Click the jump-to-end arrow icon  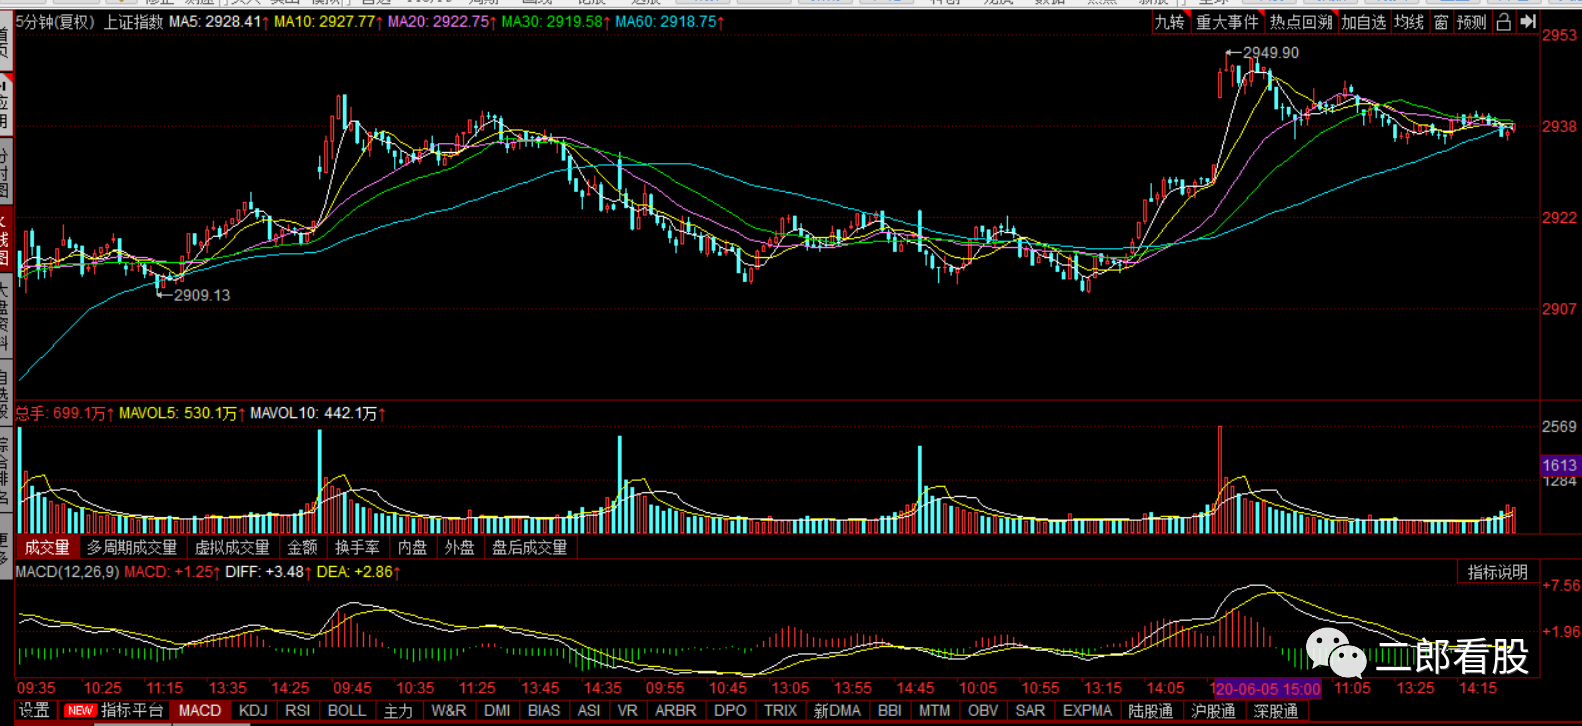(1528, 22)
